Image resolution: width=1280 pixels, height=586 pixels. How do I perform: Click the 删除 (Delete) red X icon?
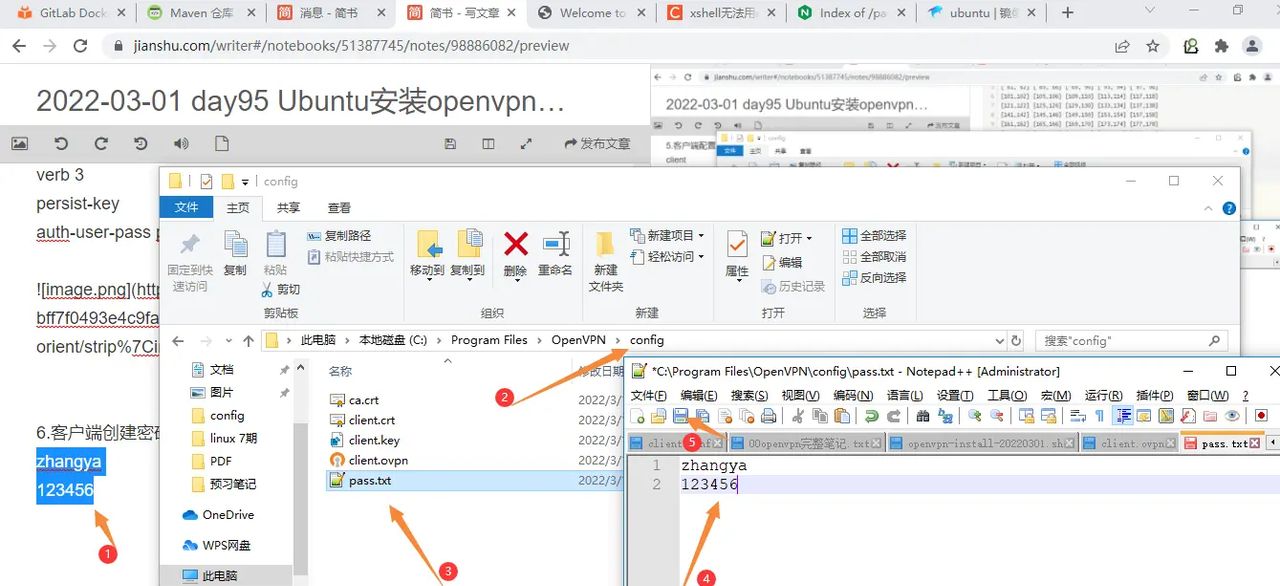click(516, 245)
